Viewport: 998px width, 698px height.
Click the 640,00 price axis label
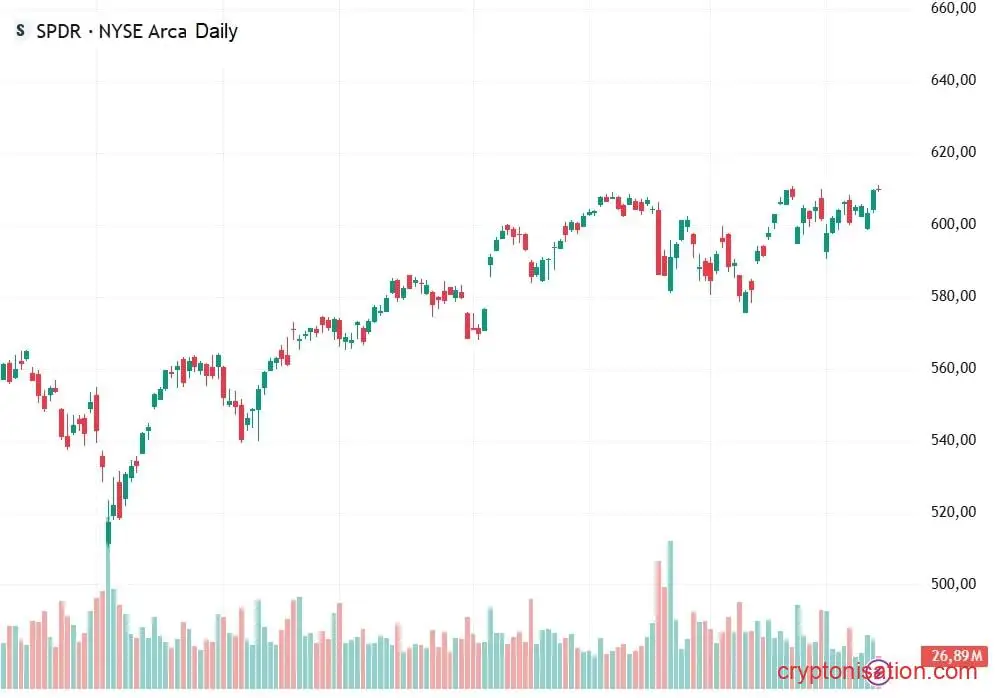953,80
